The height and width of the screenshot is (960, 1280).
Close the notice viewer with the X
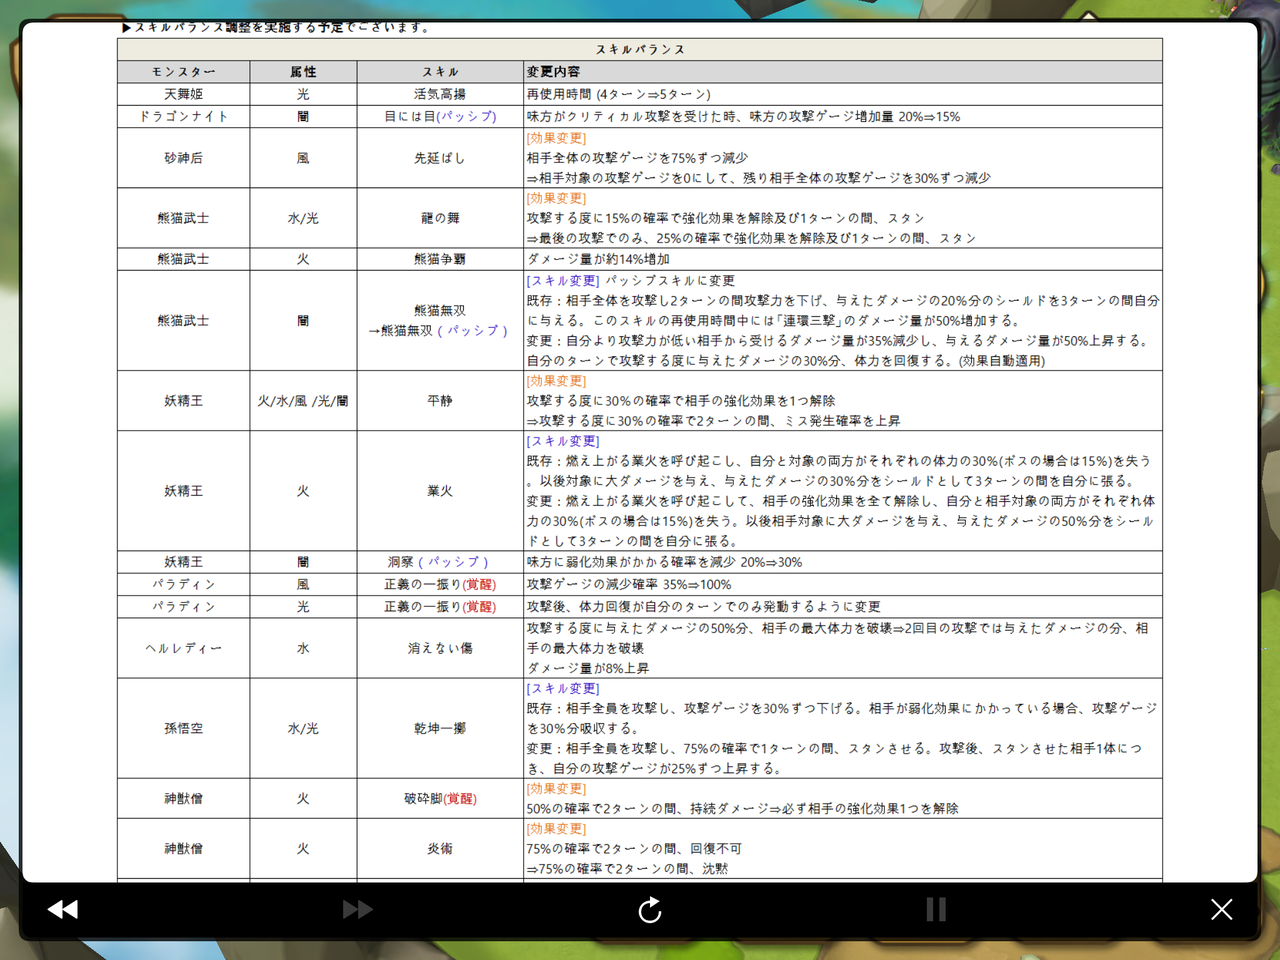pyautogui.click(x=1221, y=909)
